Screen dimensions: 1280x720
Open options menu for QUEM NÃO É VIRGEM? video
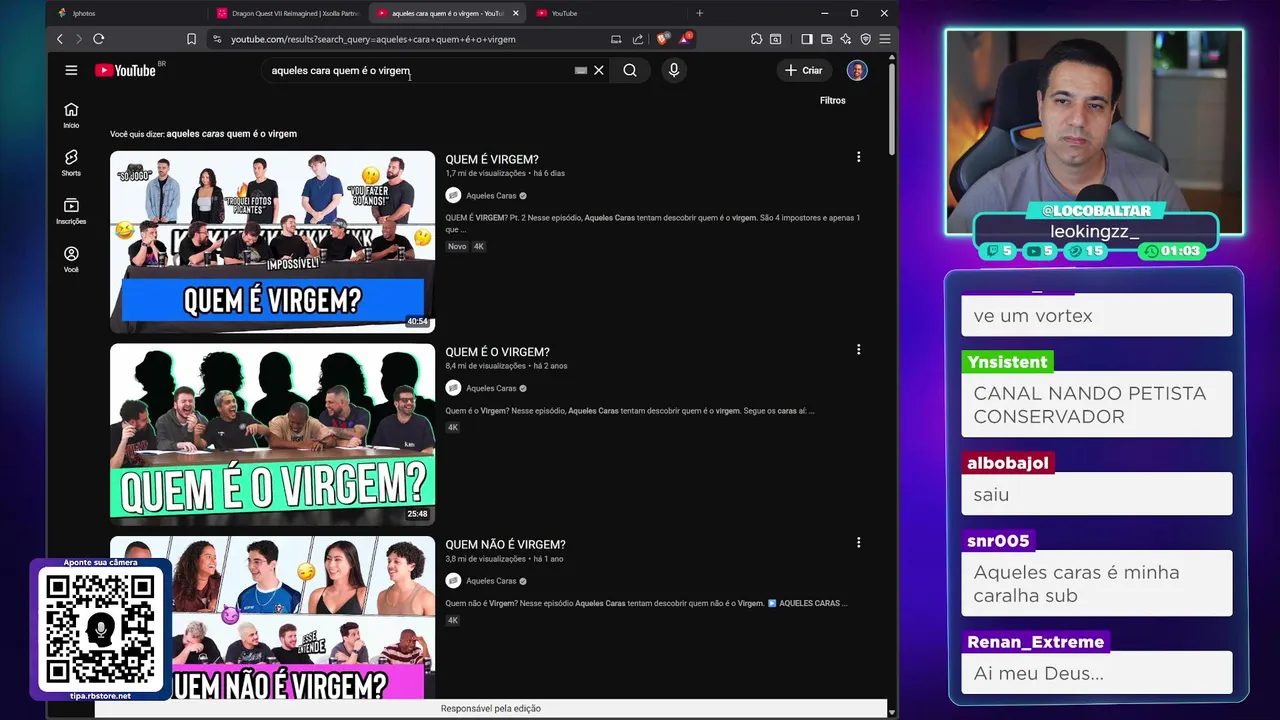858,543
